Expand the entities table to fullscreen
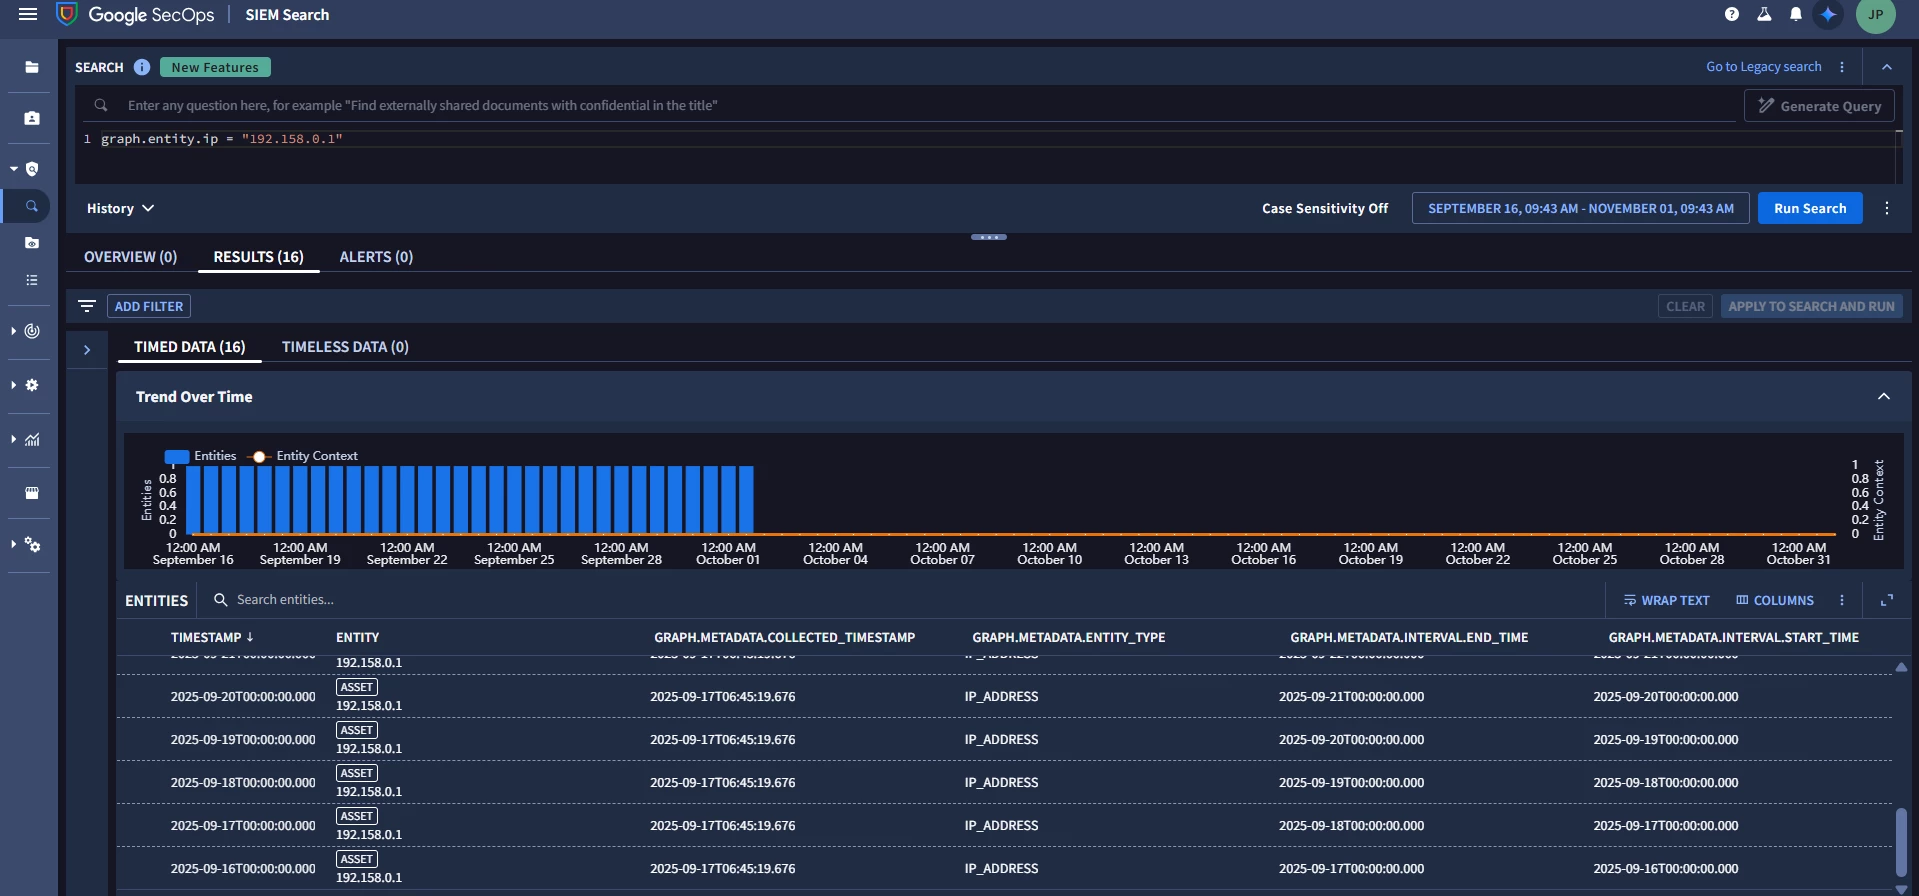1919x896 pixels. (1887, 600)
